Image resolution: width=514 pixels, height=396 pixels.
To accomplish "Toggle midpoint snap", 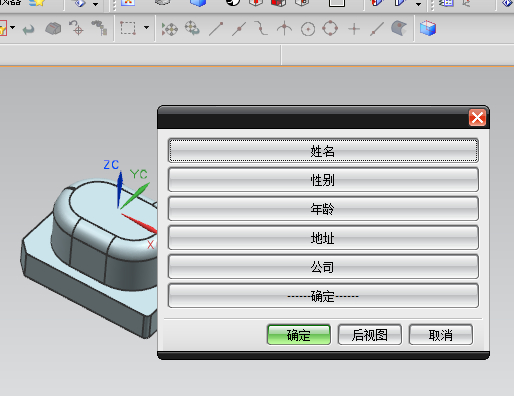I will (x=239, y=29).
